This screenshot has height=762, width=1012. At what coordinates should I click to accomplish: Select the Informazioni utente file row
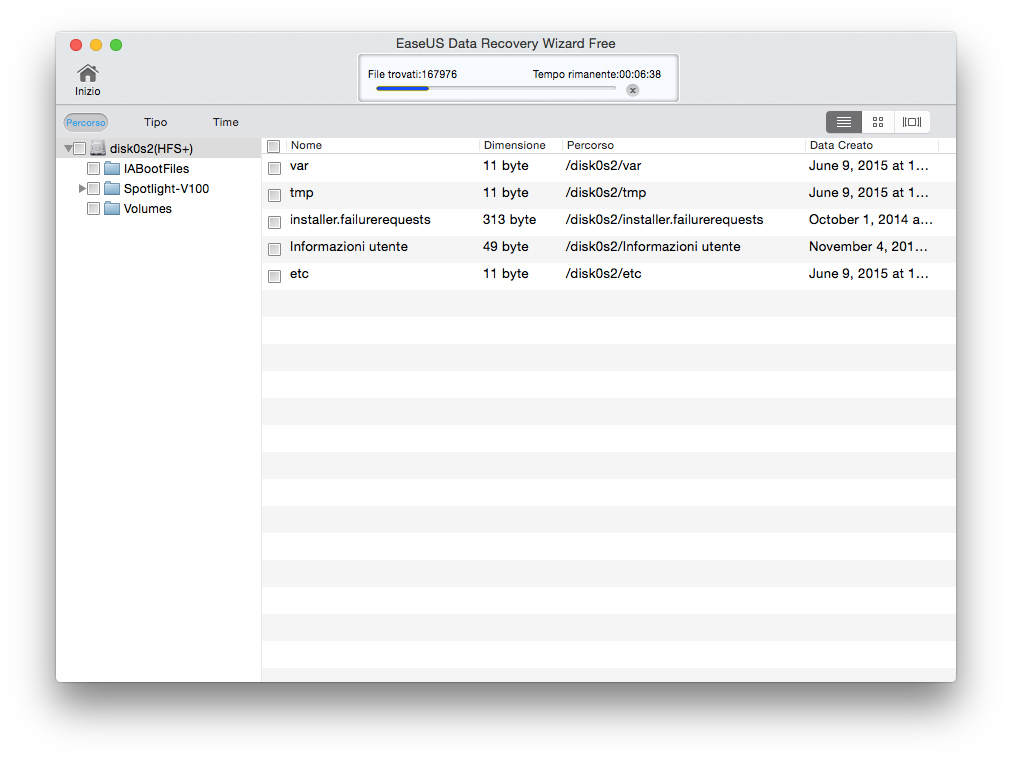coord(349,247)
